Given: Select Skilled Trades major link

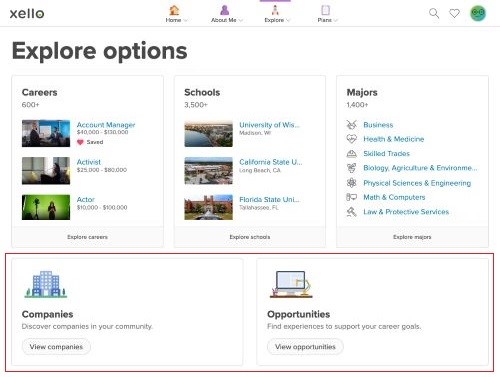Looking at the screenshot, I should click(386, 154).
